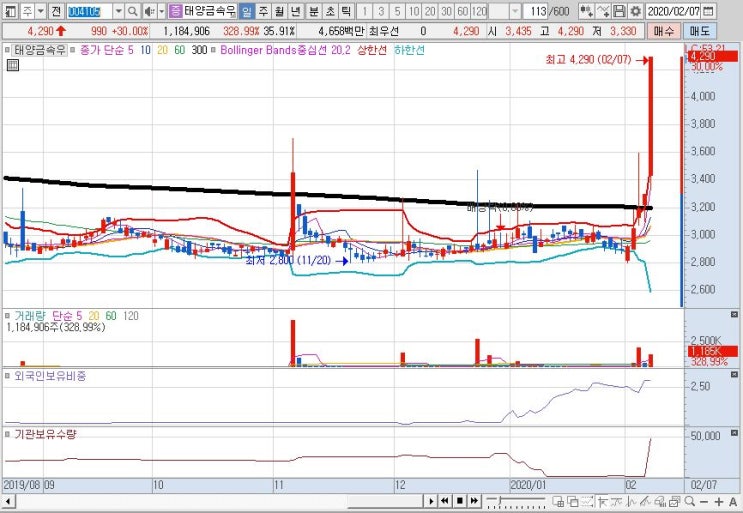Close the foreign ownership panel corner button
Screen dimensions: 743x513
tap(734, 375)
